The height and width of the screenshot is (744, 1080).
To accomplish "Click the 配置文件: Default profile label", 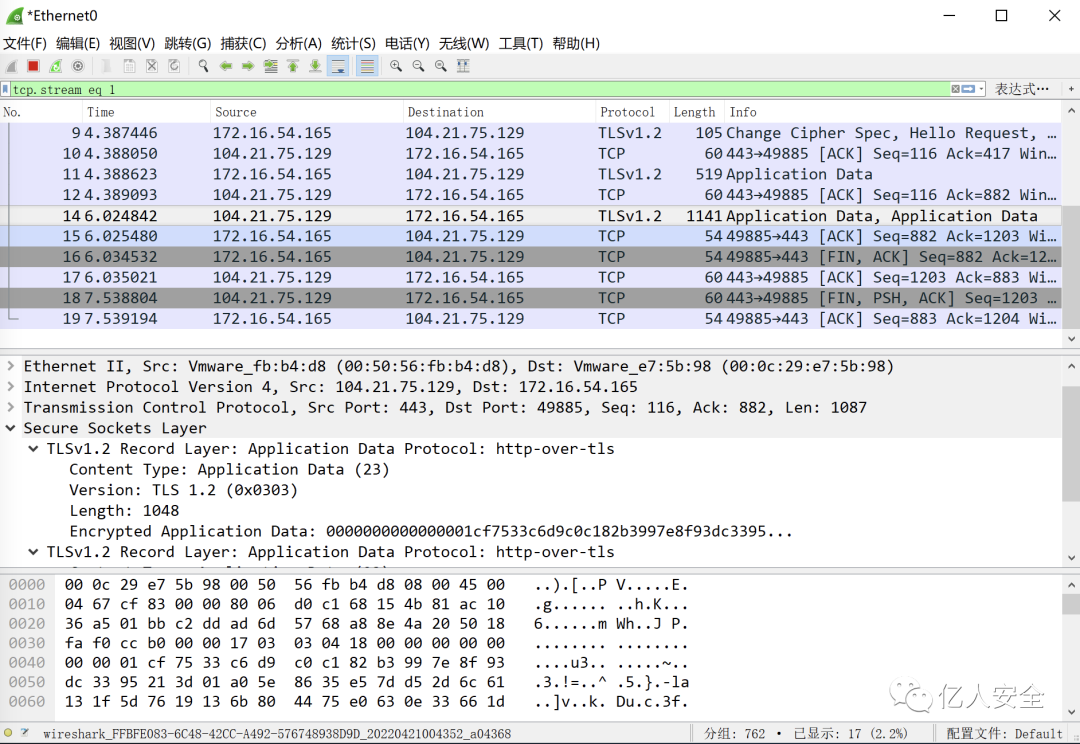I will point(1004,734).
